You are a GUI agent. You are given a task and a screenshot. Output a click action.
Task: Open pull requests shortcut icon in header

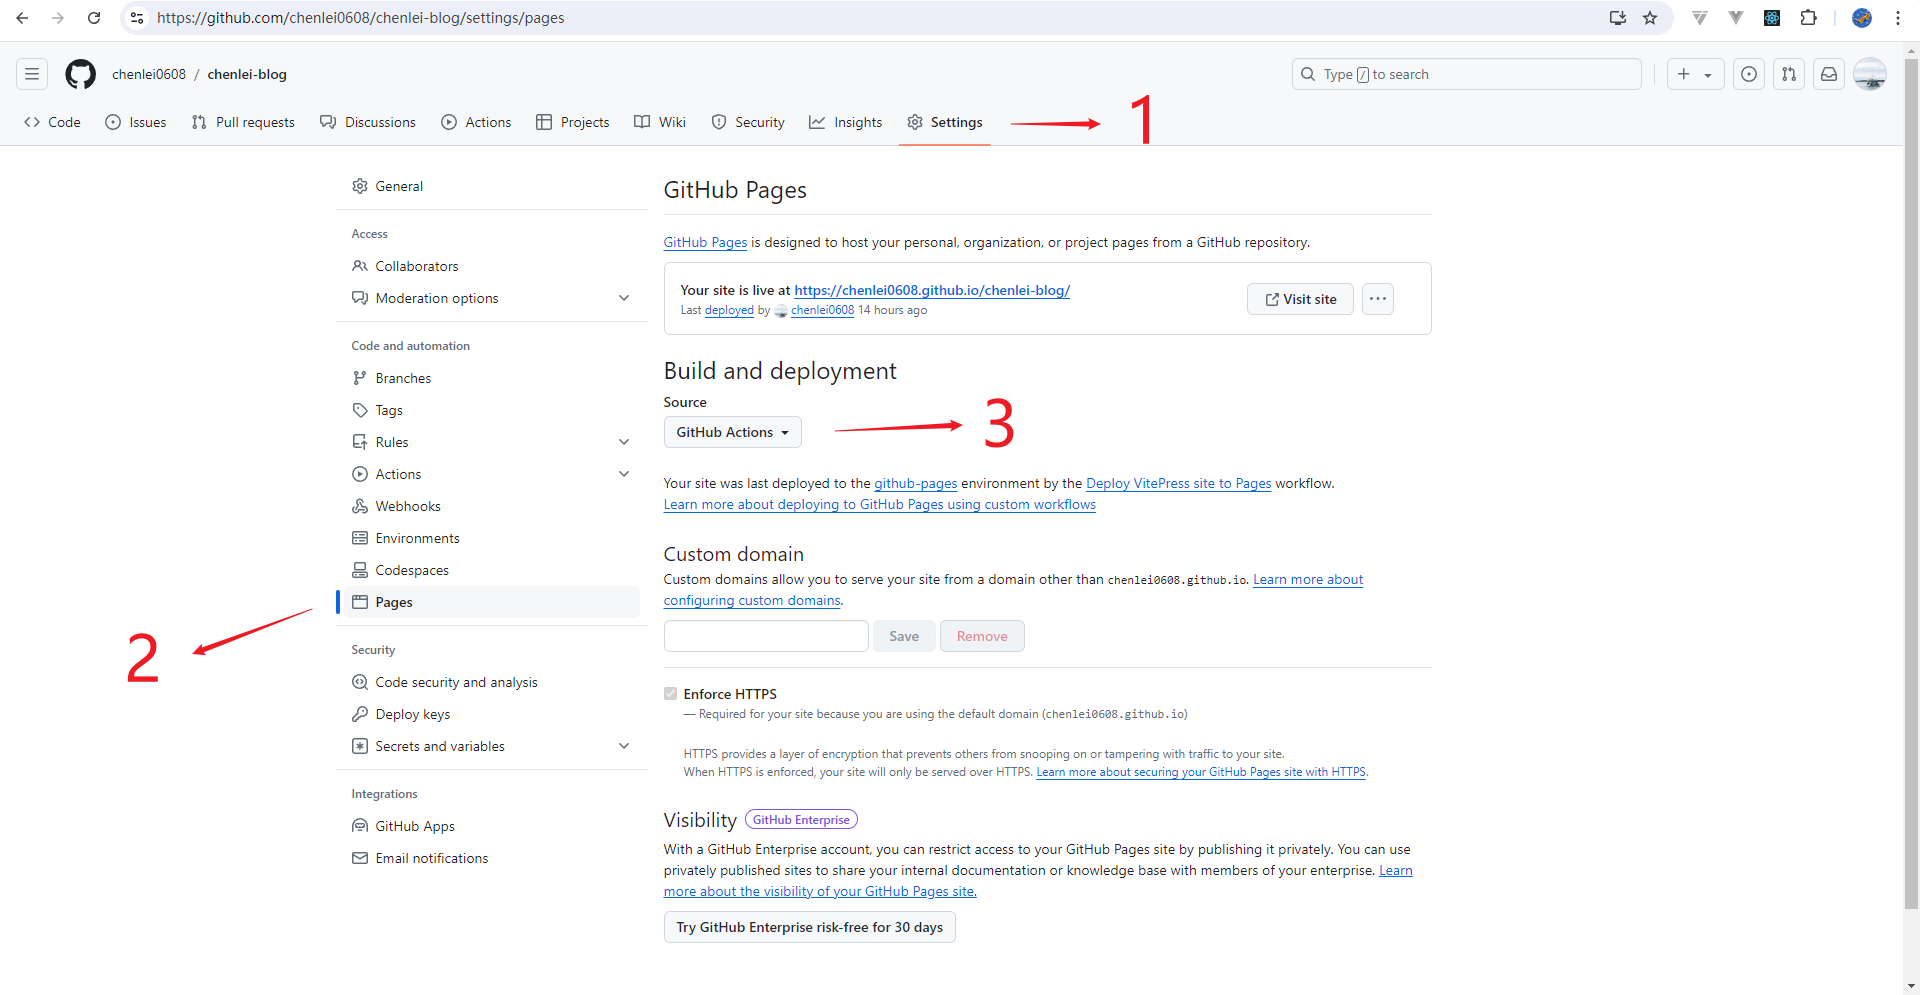(1789, 74)
